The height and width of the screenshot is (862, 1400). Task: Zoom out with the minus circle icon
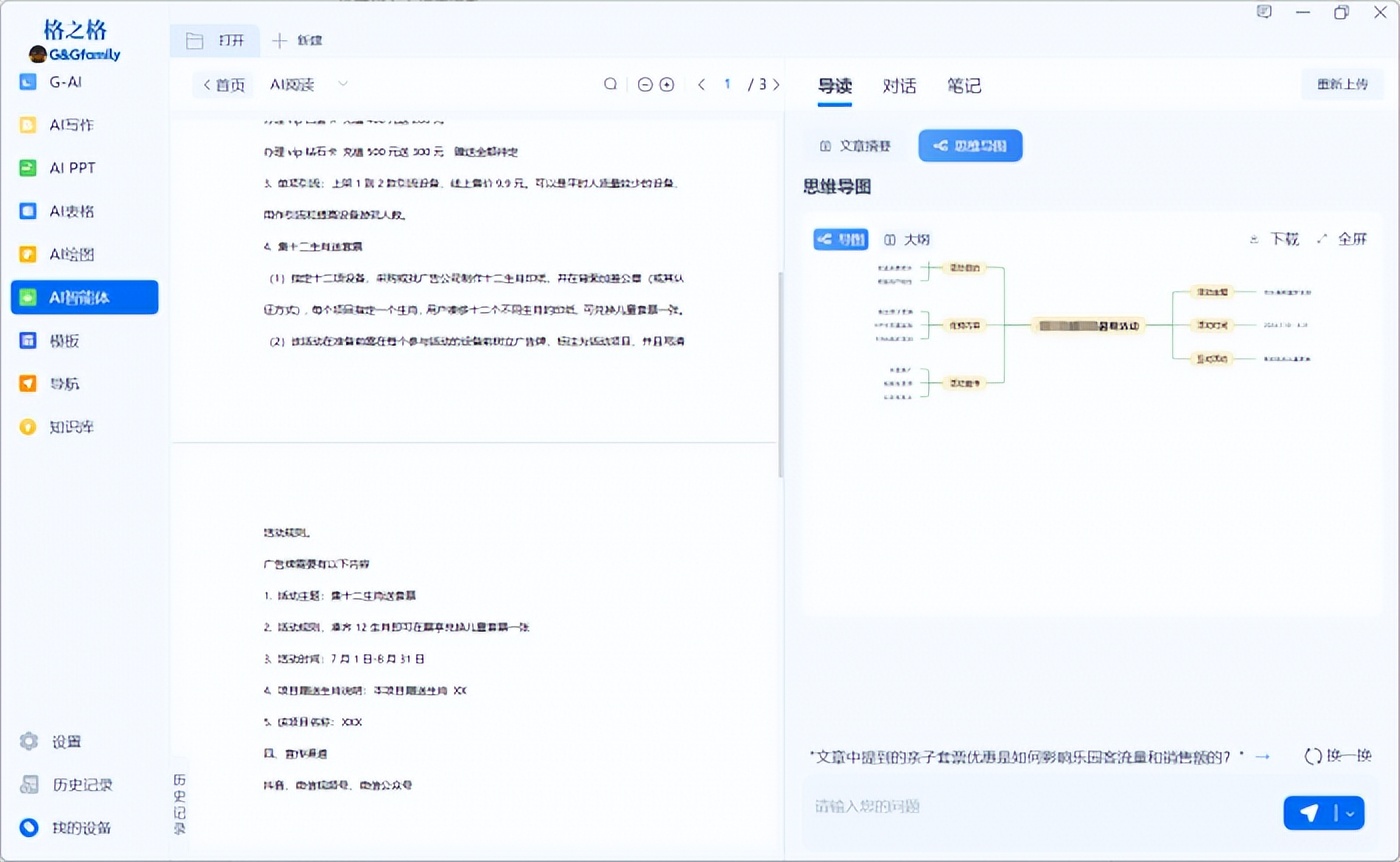645,85
